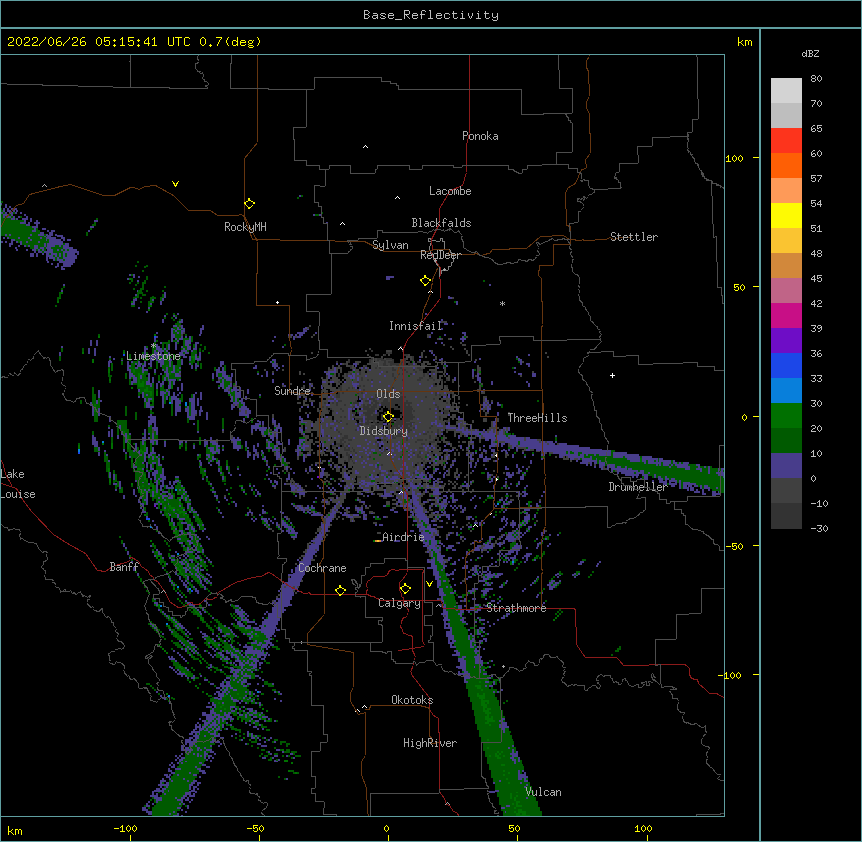The width and height of the screenshot is (862, 842).
Task: Click the RedDeer city label
Action: point(440,255)
